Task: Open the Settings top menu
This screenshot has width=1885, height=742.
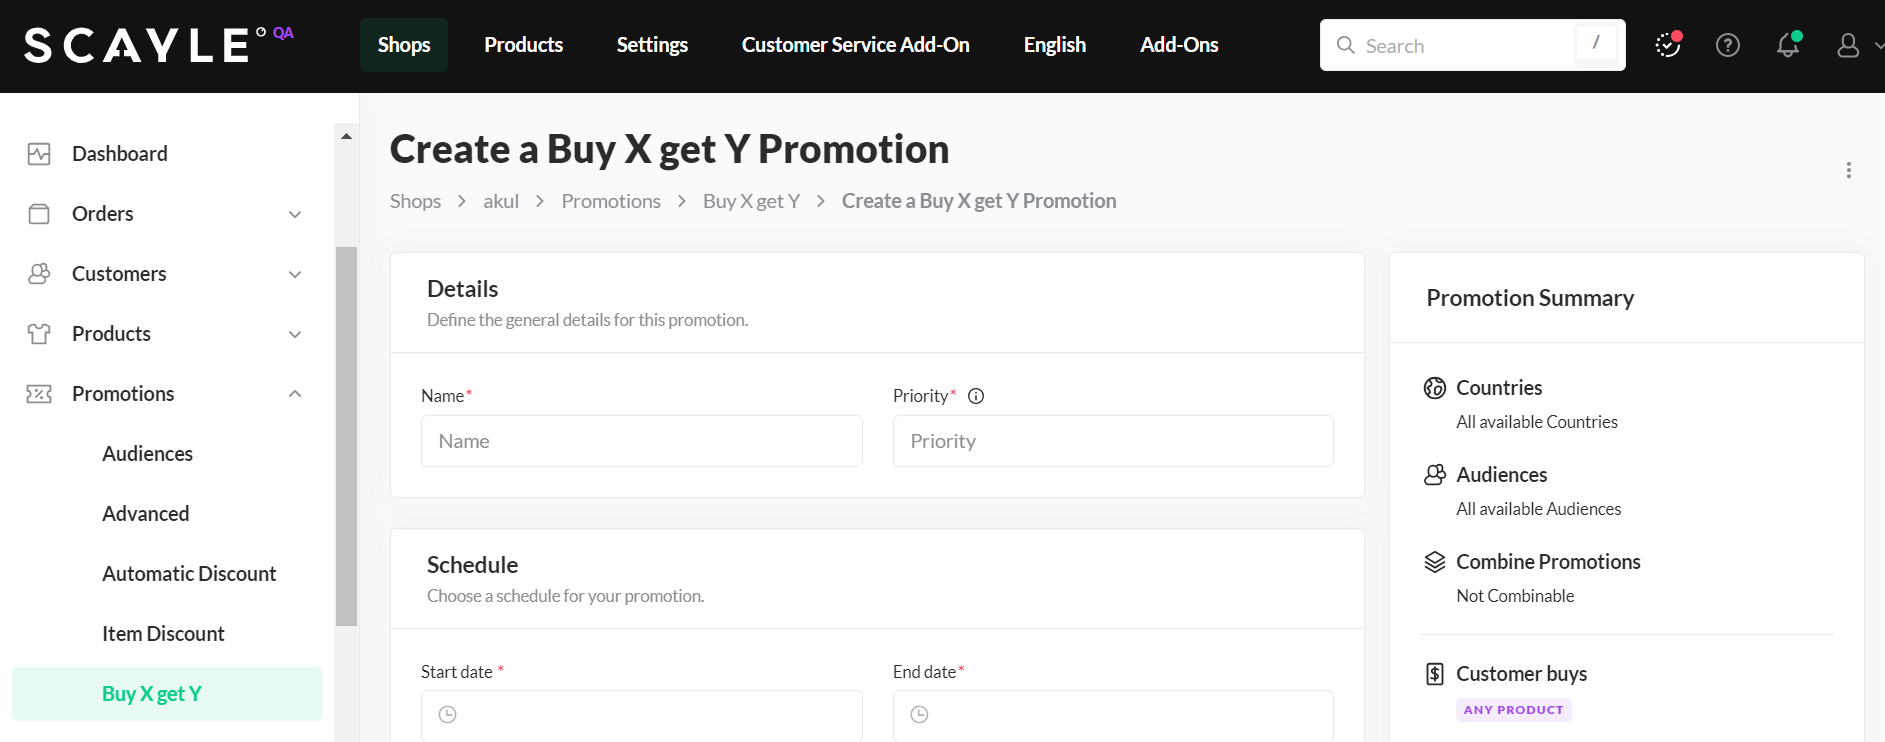Action: tap(652, 45)
